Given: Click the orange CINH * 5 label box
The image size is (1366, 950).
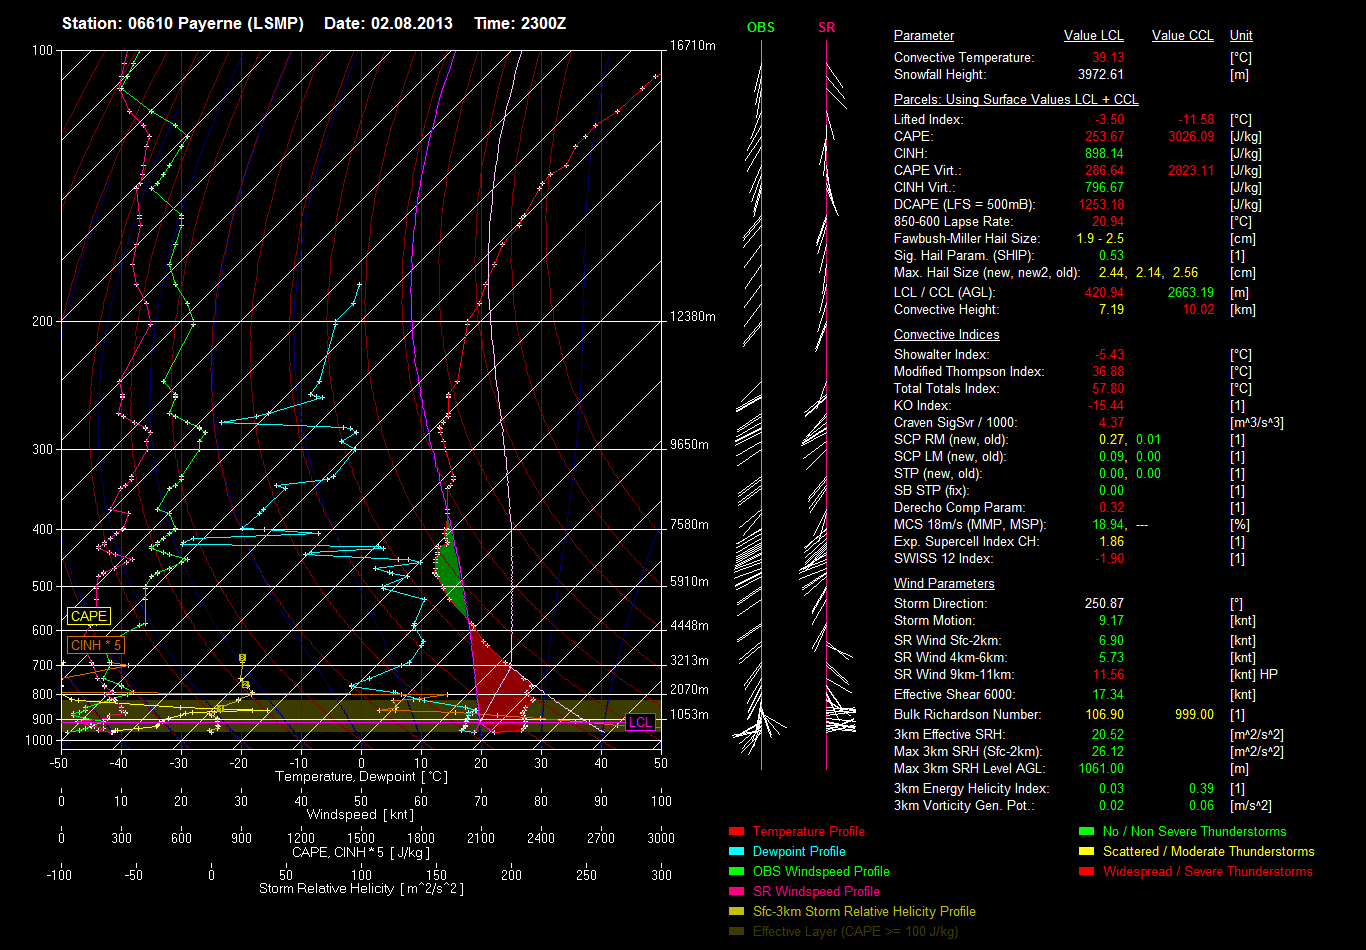Looking at the screenshot, I should [96, 646].
